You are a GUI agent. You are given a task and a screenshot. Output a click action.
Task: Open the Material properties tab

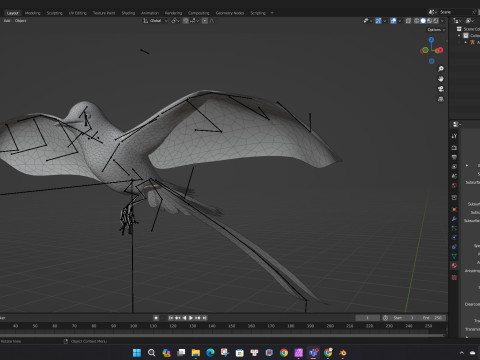point(454,266)
